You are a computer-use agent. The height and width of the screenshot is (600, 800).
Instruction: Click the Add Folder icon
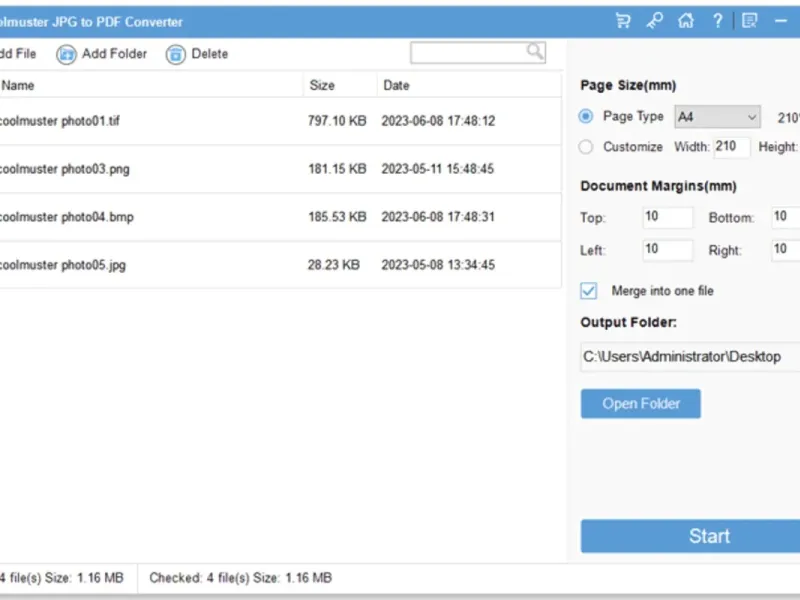point(66,54)
